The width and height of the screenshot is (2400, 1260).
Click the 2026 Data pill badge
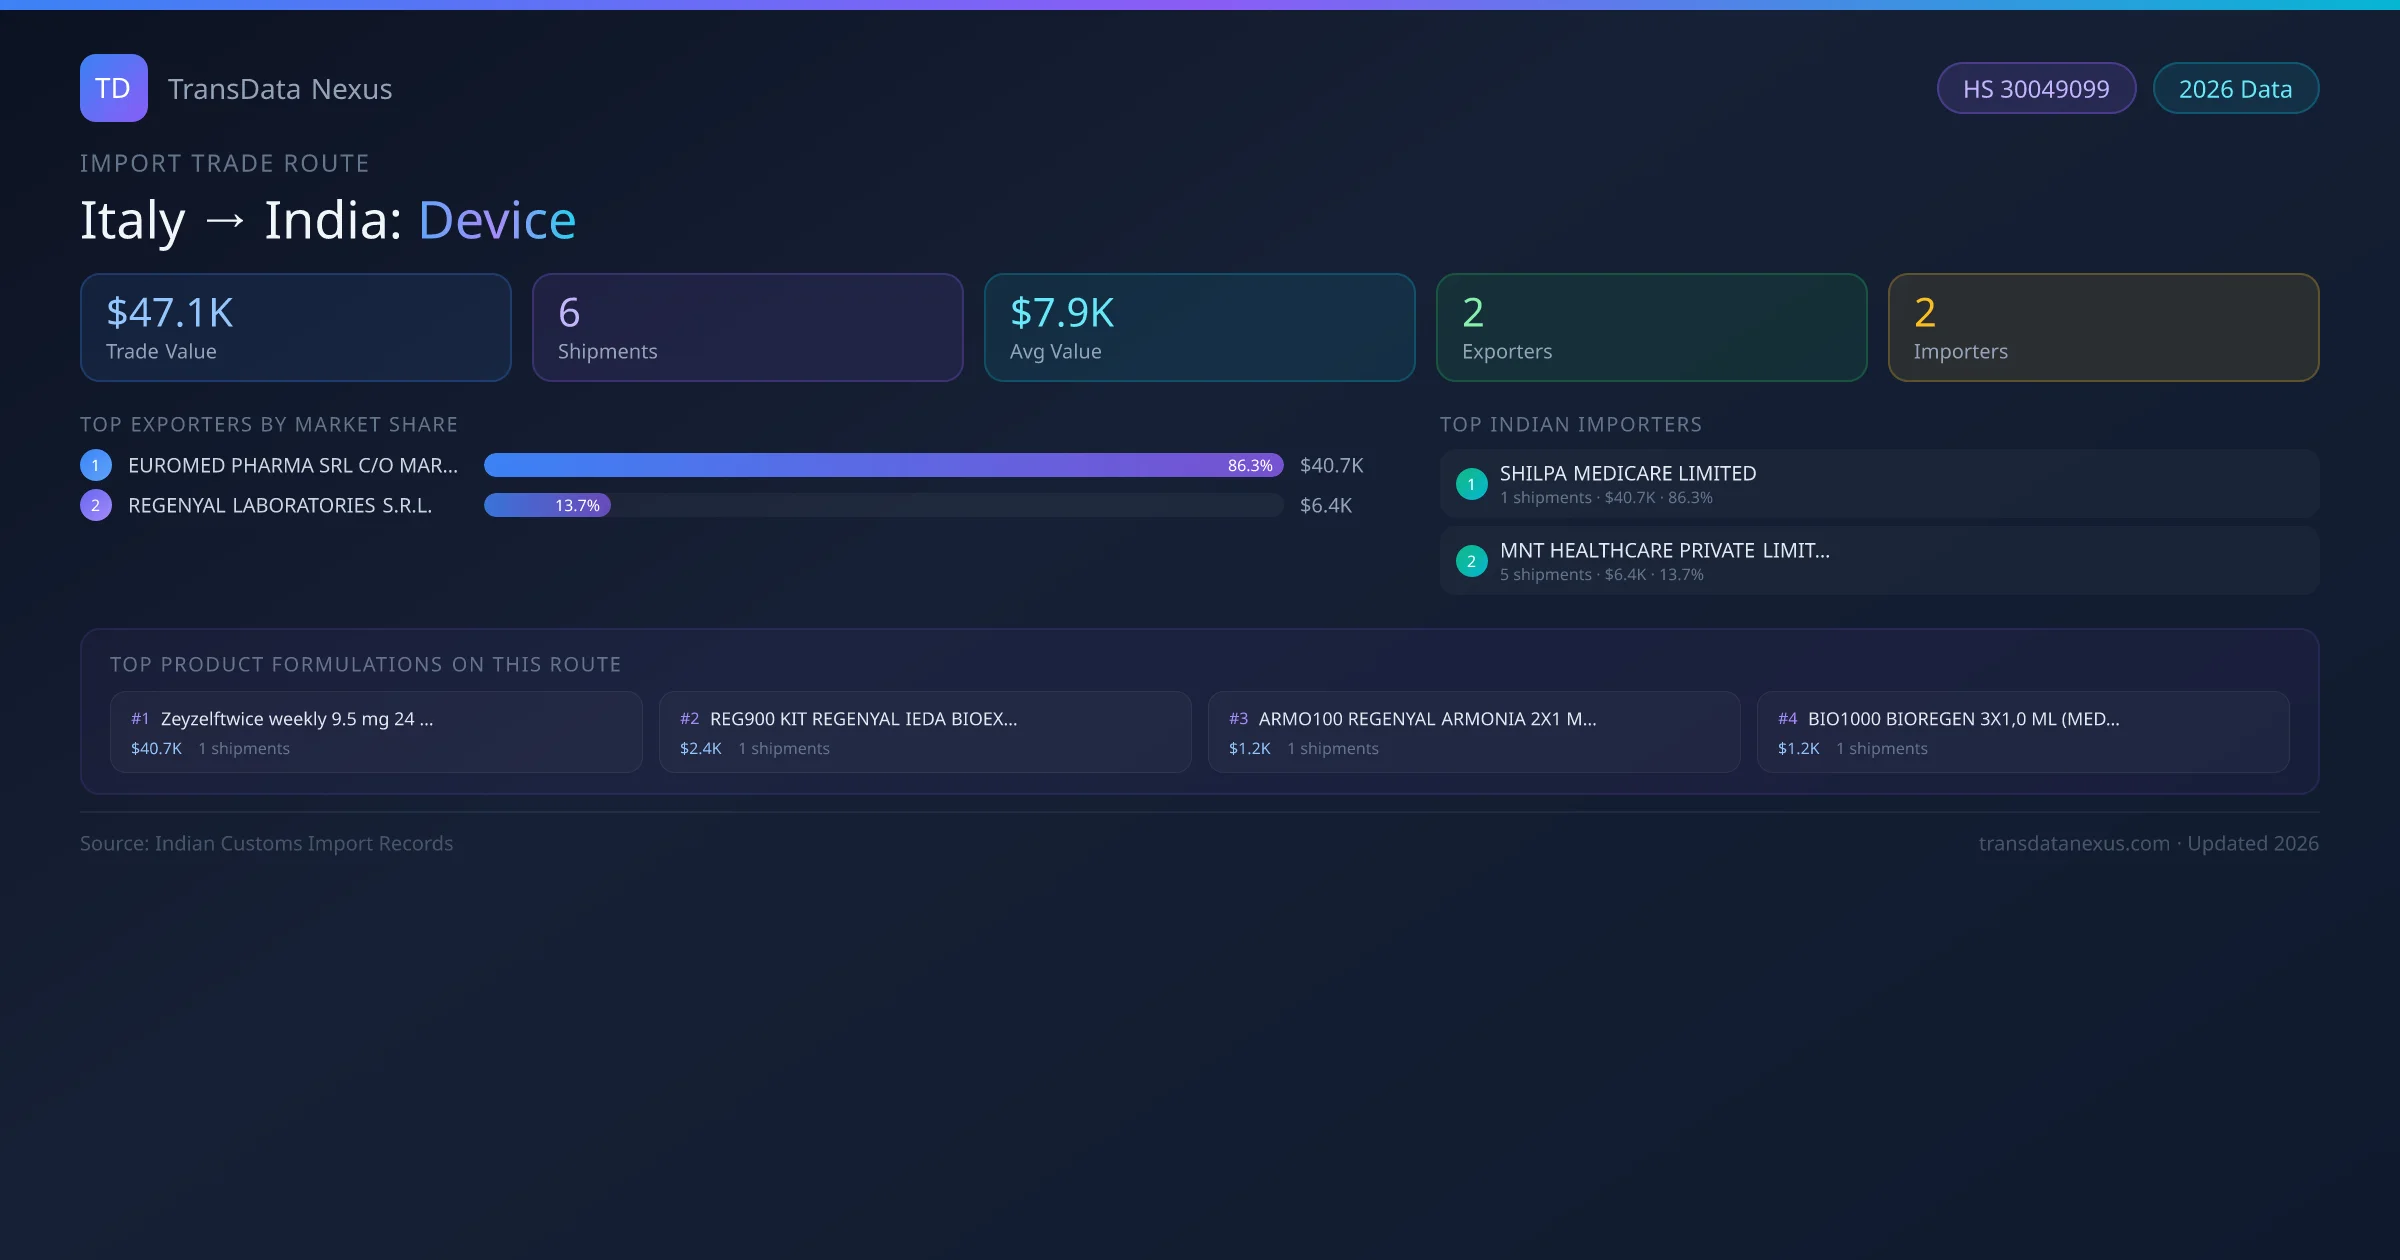point(2235,89)
